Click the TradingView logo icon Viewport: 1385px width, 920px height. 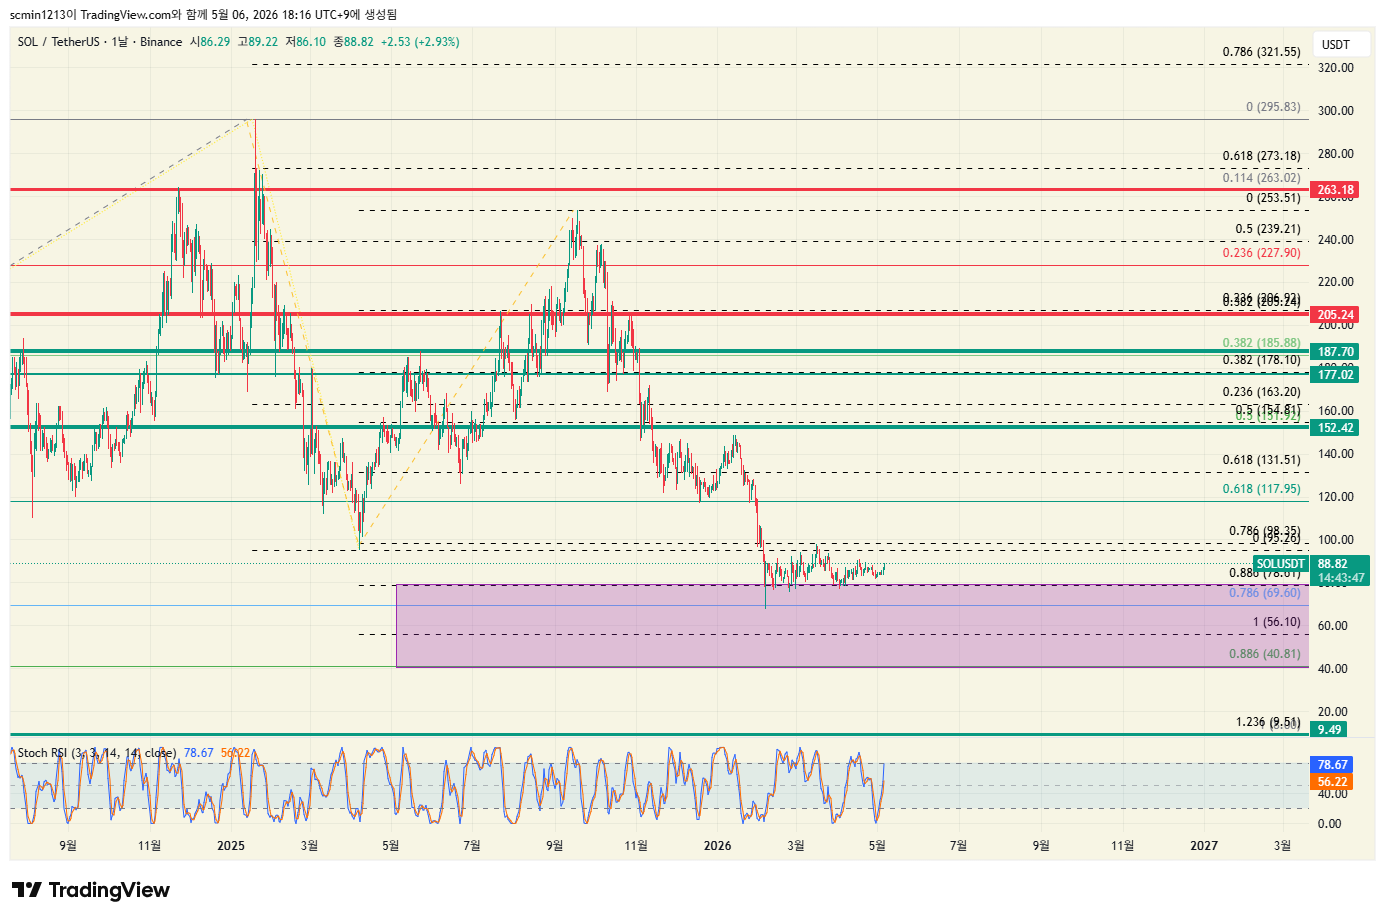point(27,890)
